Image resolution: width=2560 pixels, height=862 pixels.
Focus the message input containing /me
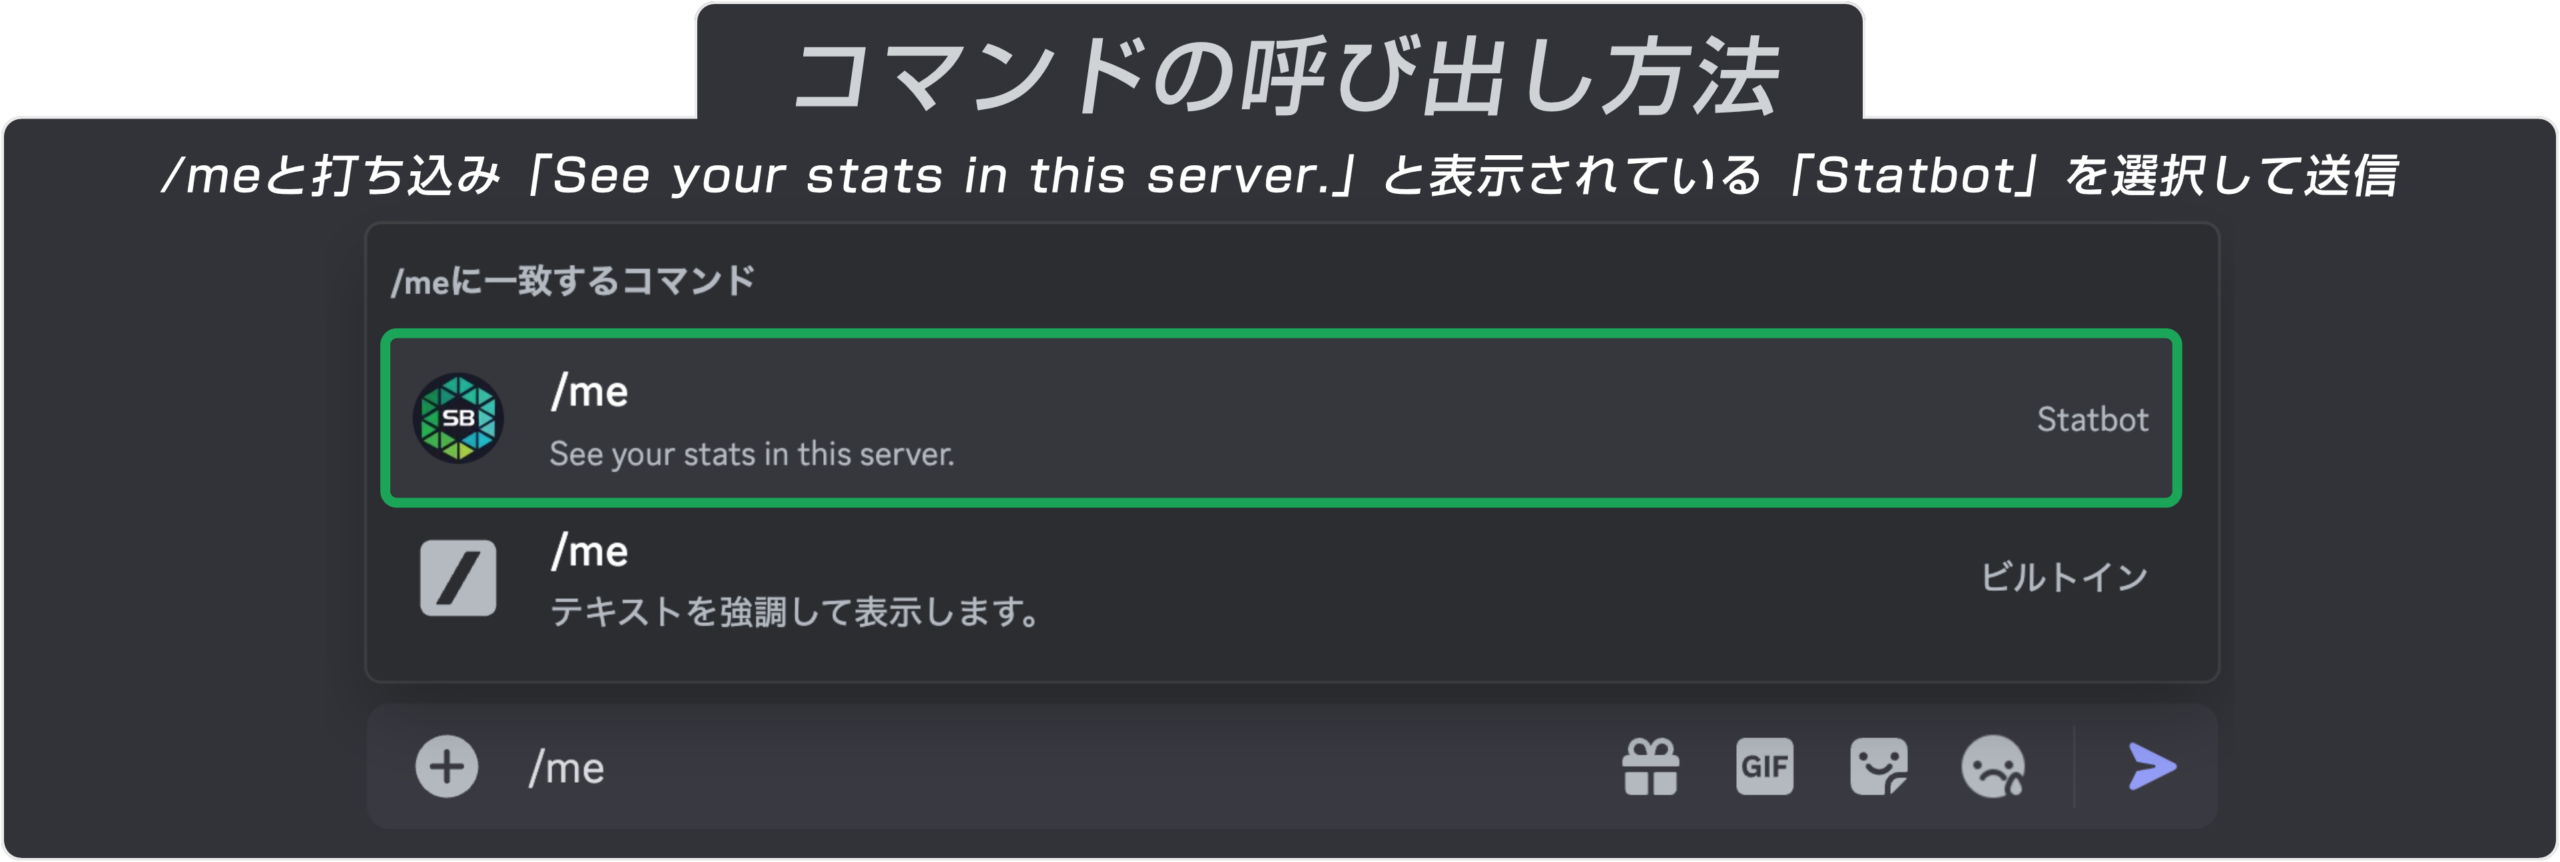(x=1000, y=768)
